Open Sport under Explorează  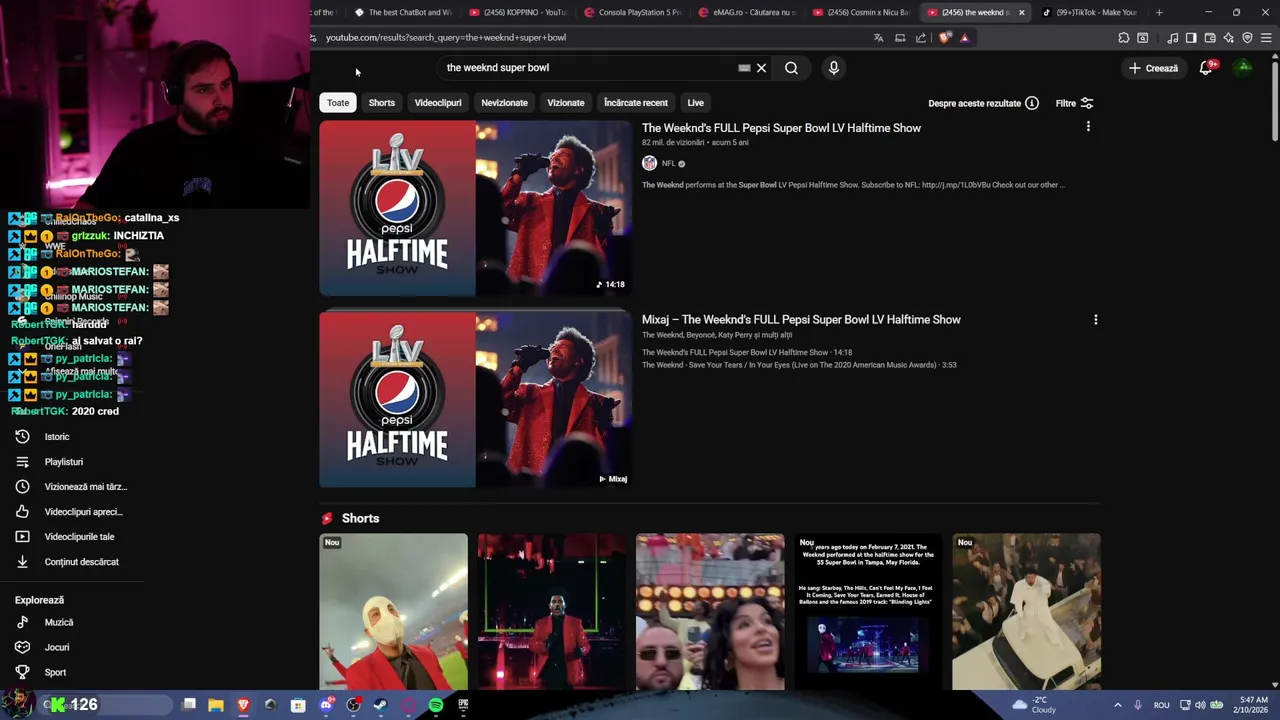click(x=55, y=672)
